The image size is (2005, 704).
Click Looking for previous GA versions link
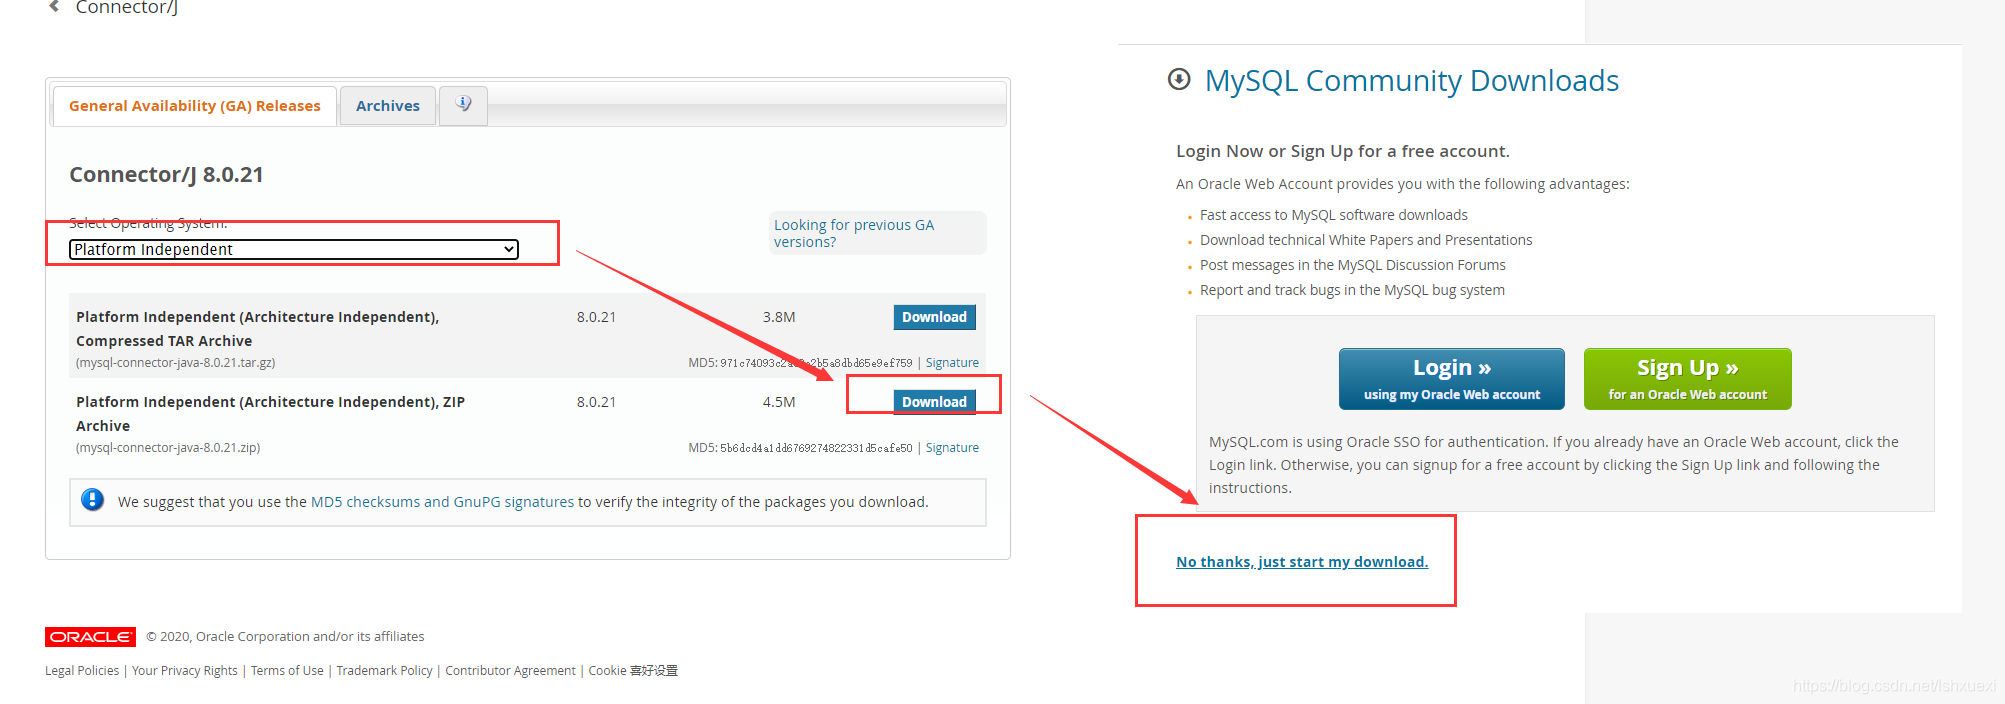854,233
